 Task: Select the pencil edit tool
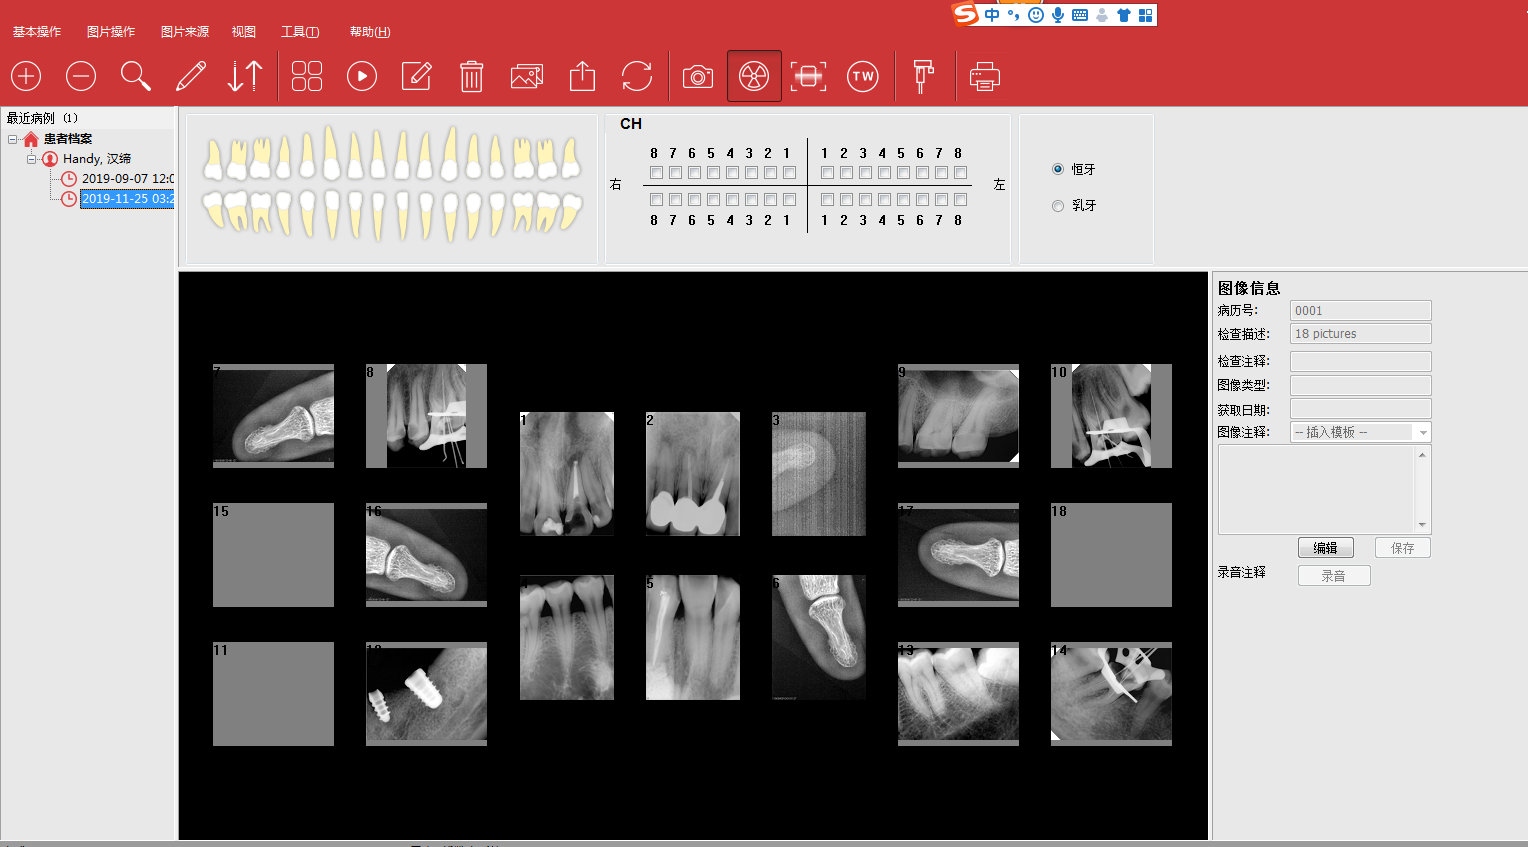(x=190, y=76)
